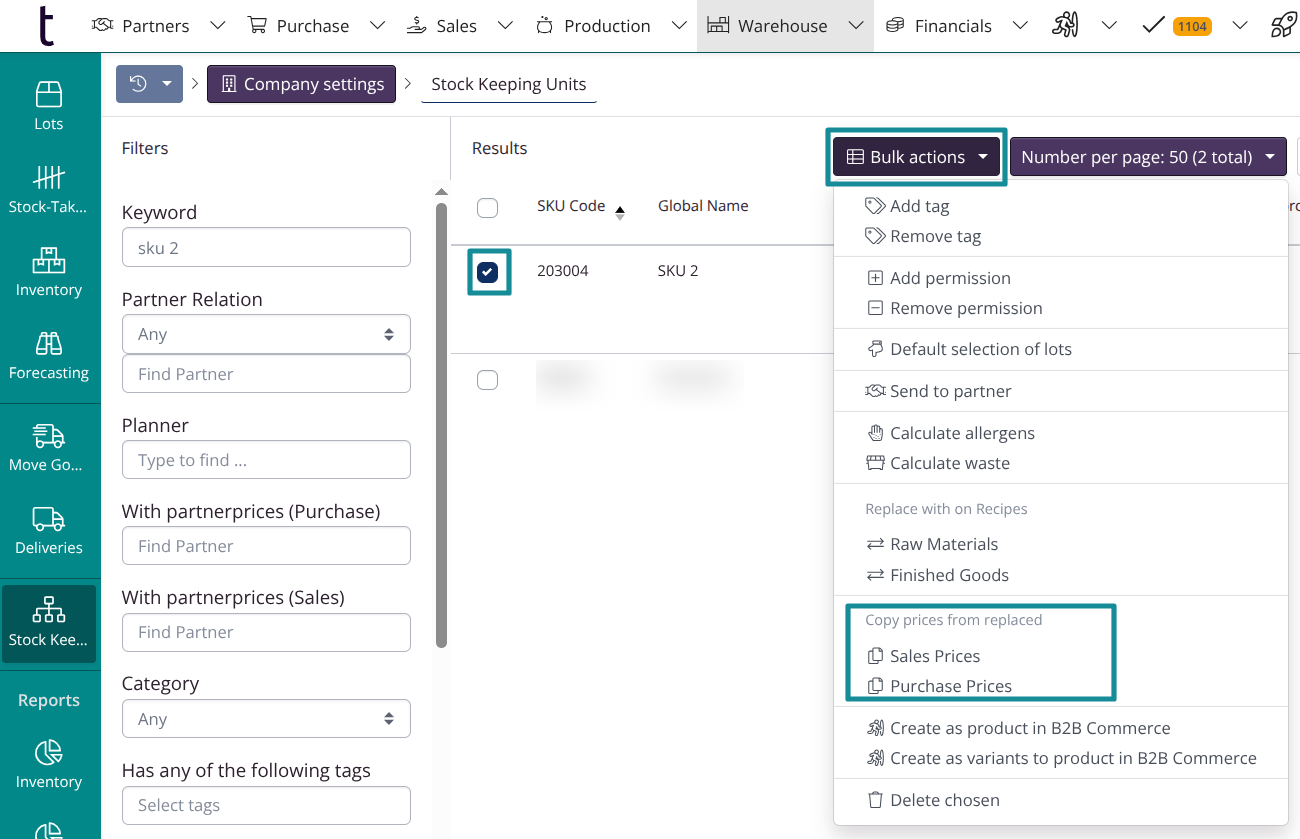Click the running figure icon in top bar
Viewport: 1300px width, 839px height.
[1065, 25]
